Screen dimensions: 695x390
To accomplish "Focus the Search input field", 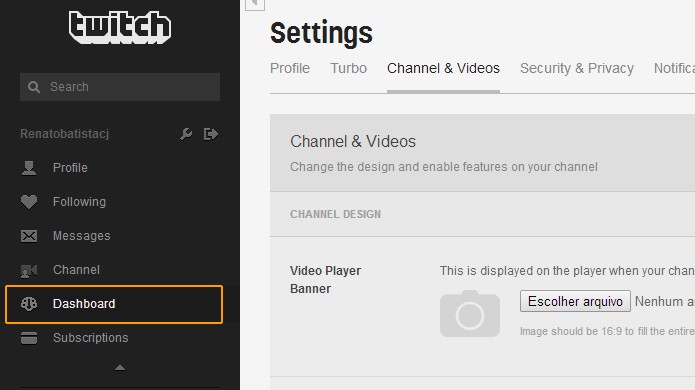I will click(x=120, y=87).
